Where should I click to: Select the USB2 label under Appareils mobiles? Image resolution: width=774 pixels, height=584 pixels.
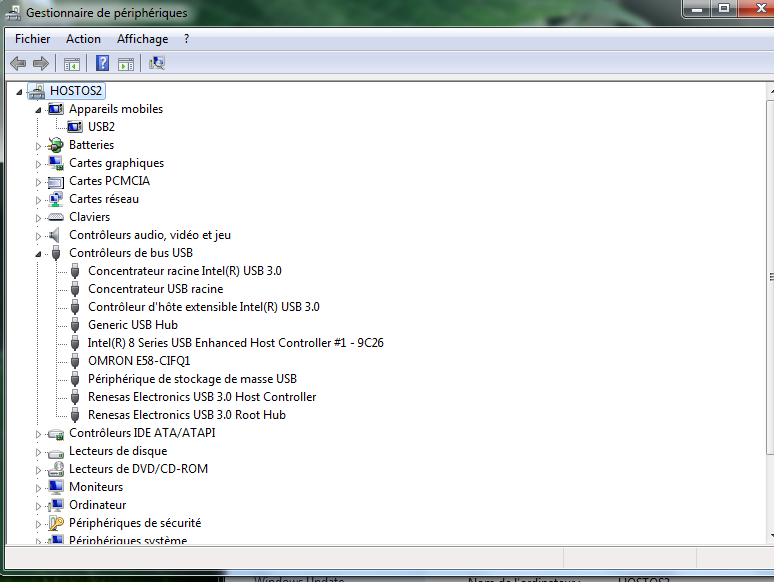tap(101, 127)
